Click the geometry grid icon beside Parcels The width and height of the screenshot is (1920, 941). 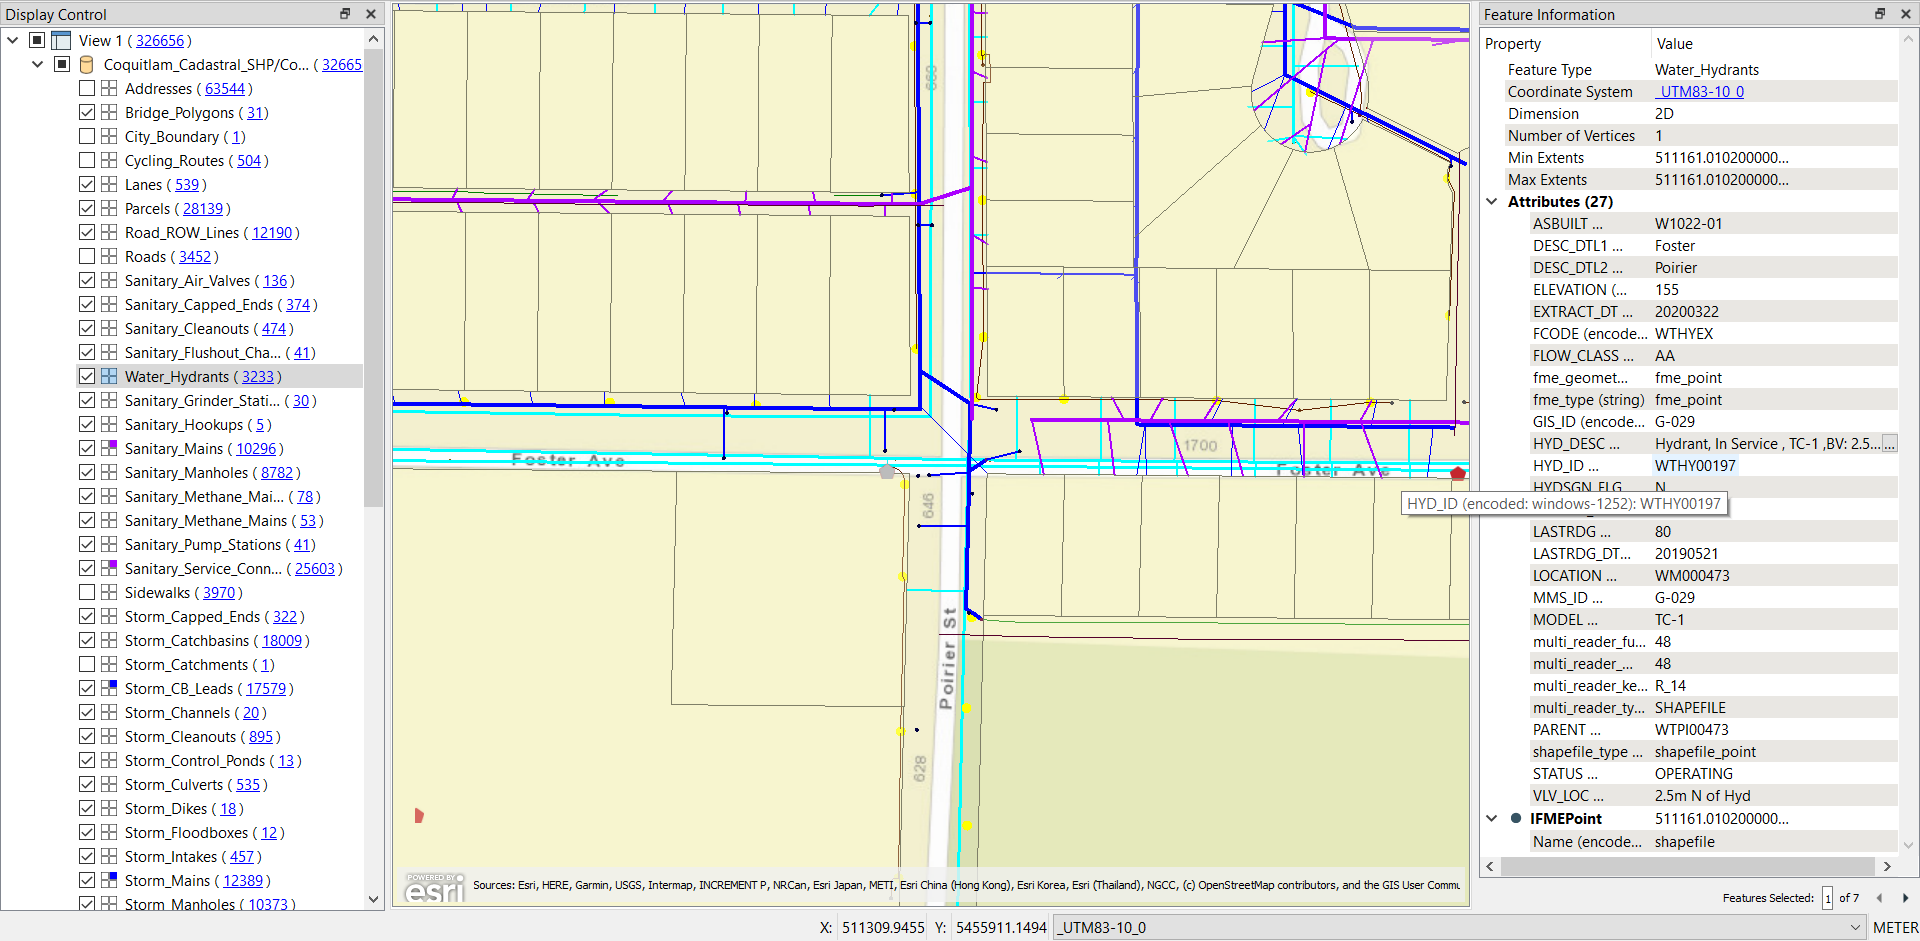(x=108, y=208)
